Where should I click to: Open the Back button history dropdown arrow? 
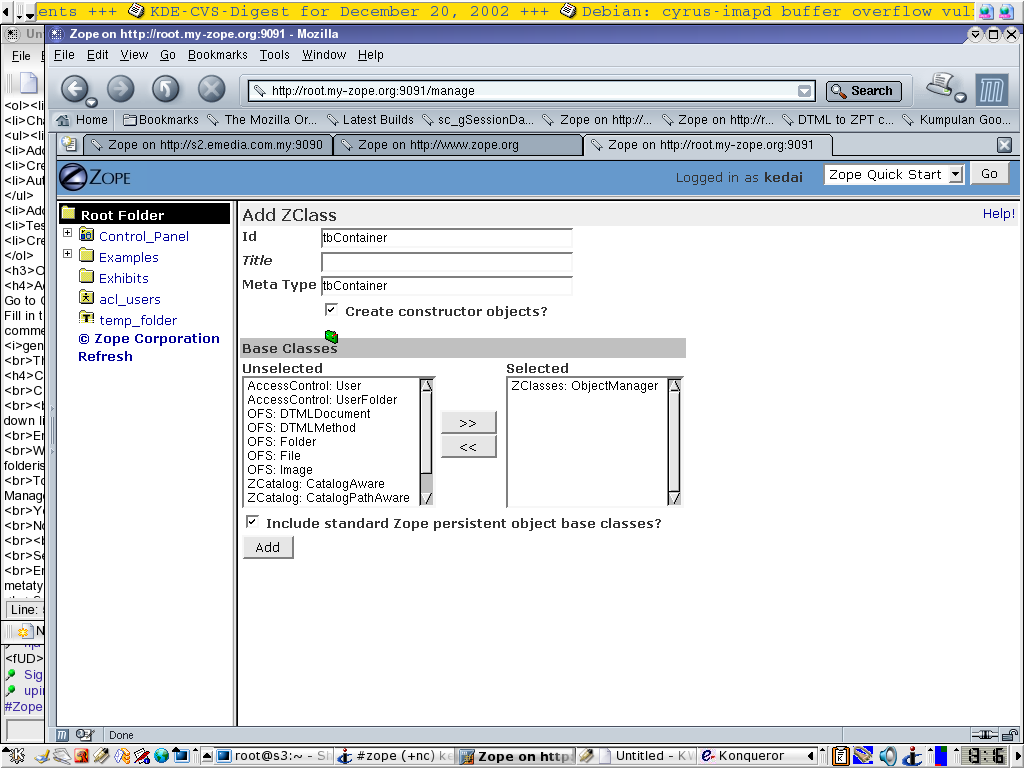pos(91,102)
